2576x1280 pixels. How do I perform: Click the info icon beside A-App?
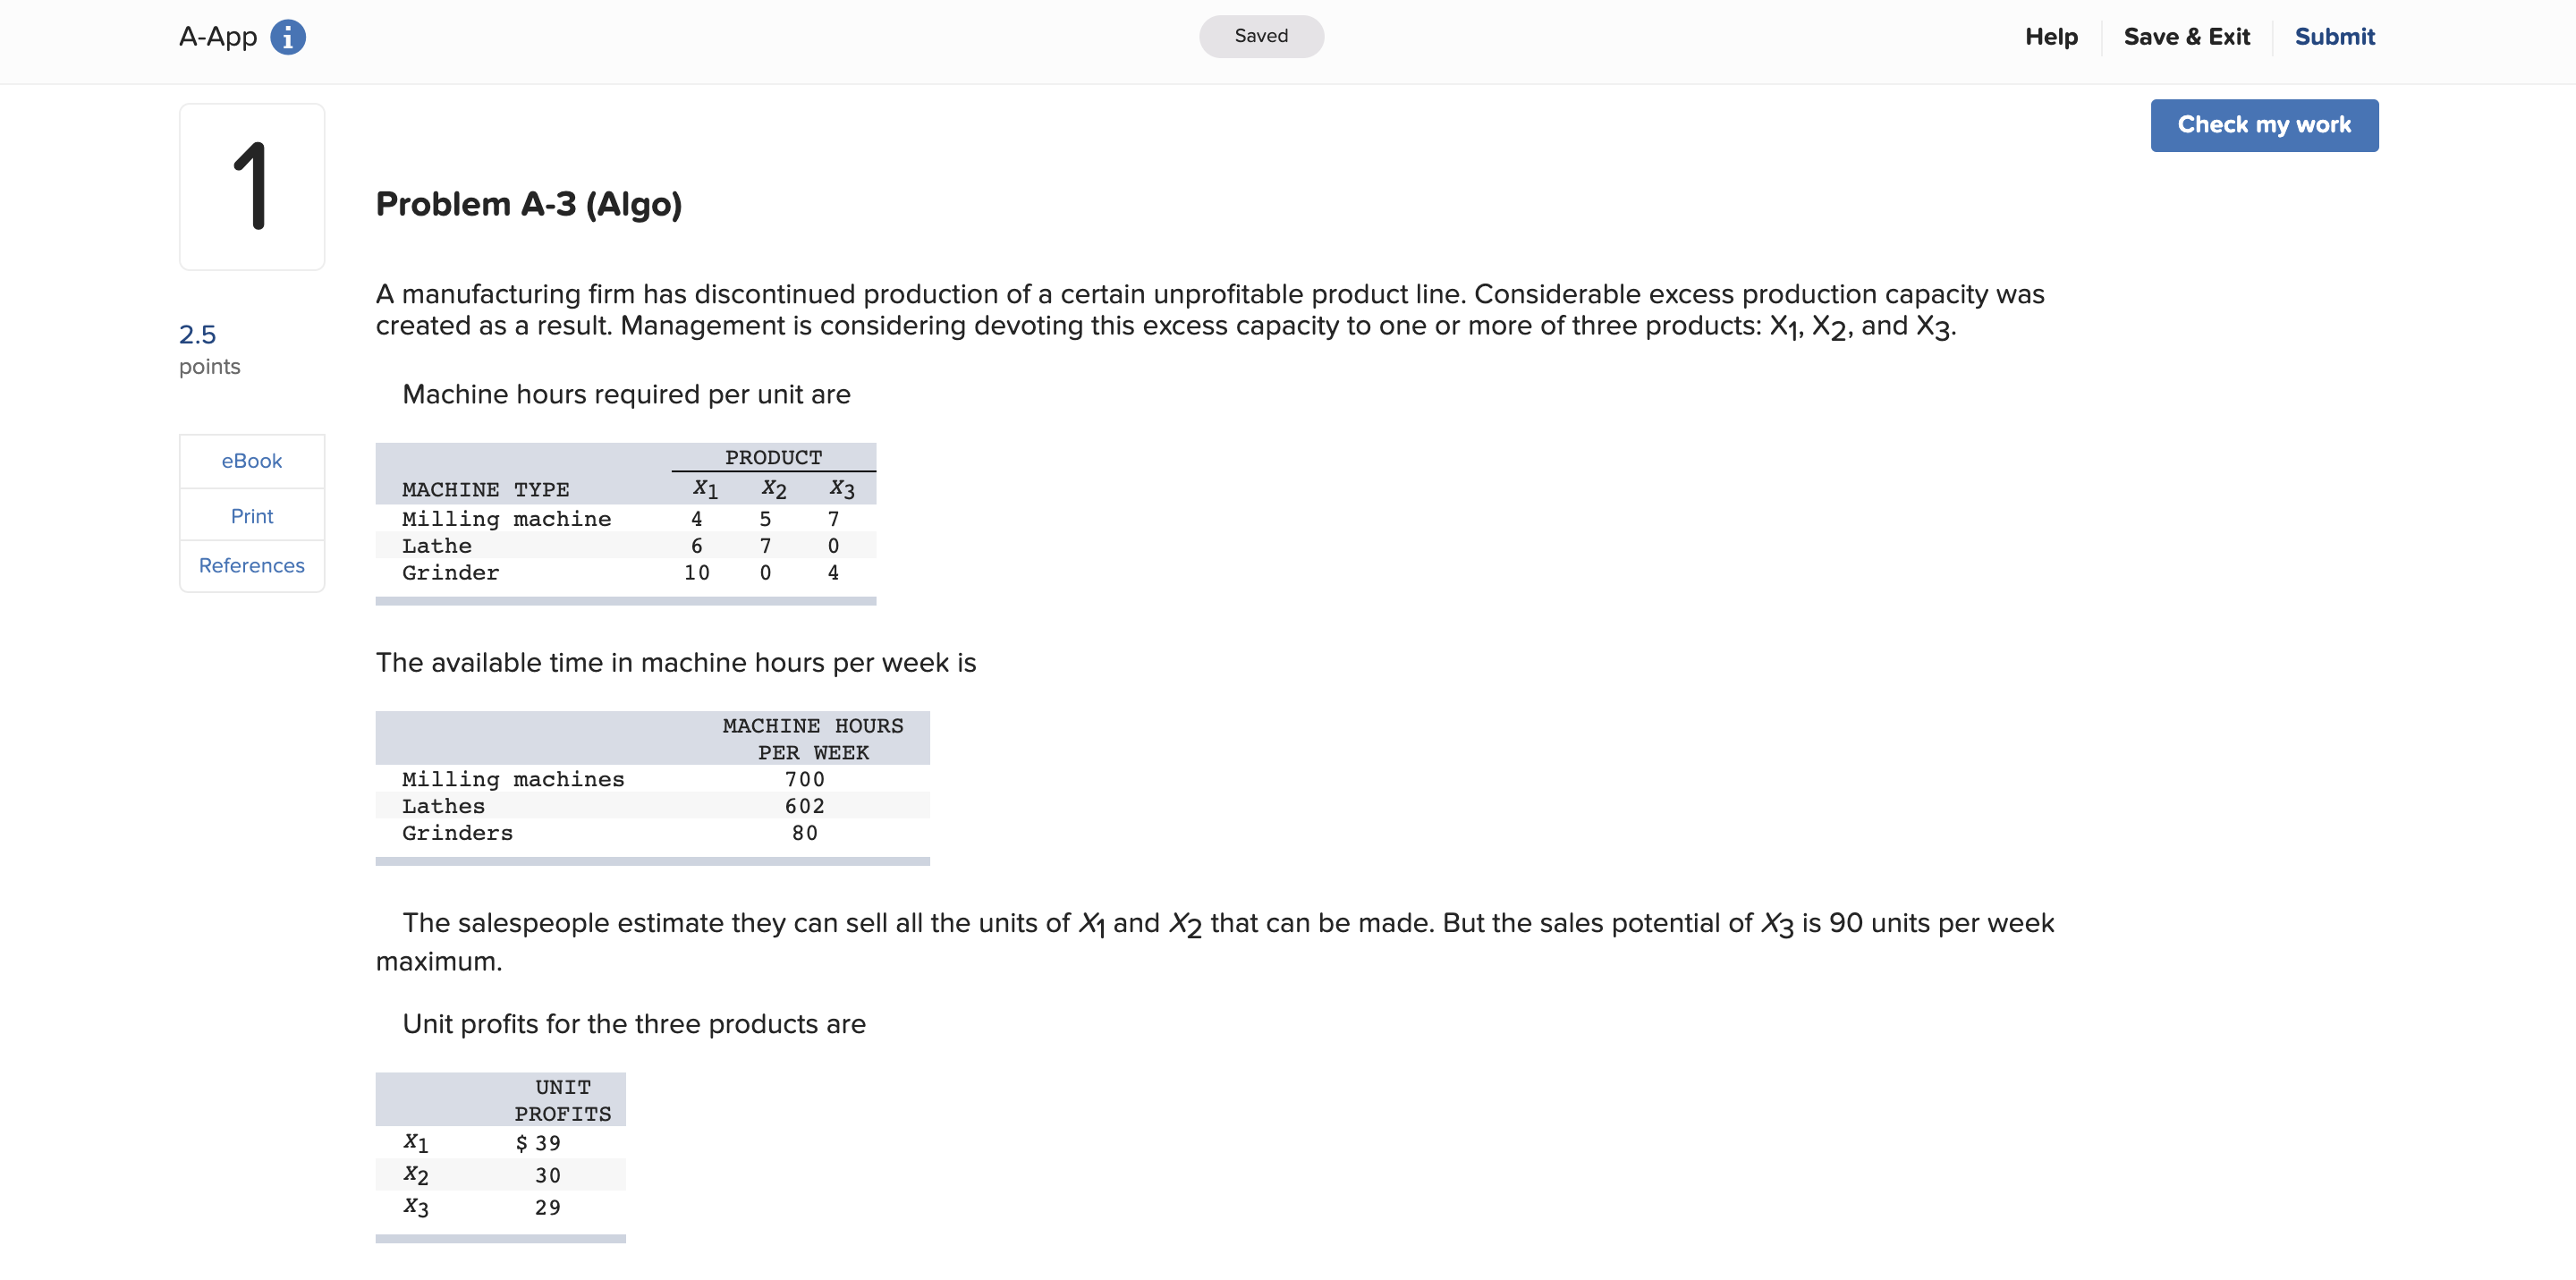click(x=287, y=36)
